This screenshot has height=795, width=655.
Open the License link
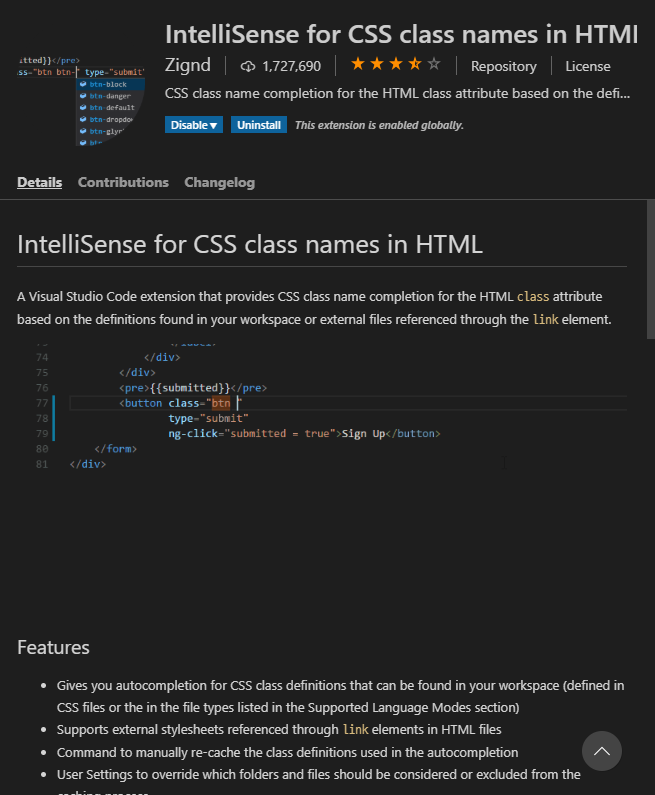coord(588,66)
